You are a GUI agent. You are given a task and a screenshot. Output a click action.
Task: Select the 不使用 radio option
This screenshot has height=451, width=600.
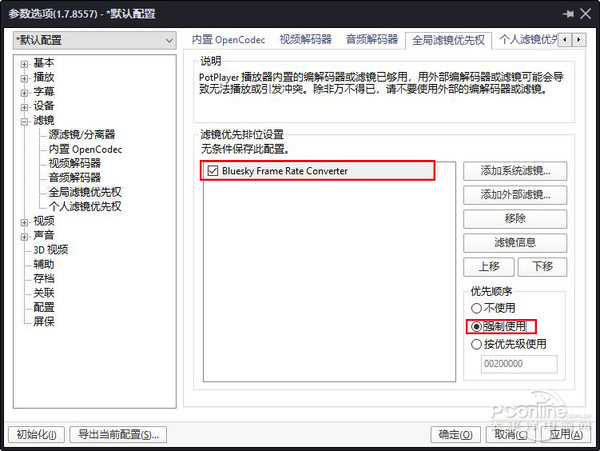click(x=476, y=308)
